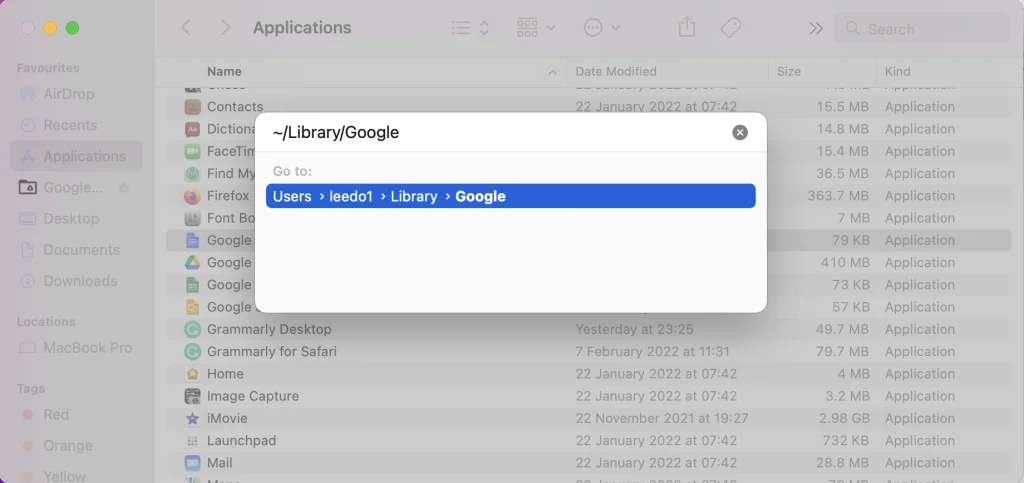Click the 7 February 2022 date
1024x483 pixels.
[652, 352]
